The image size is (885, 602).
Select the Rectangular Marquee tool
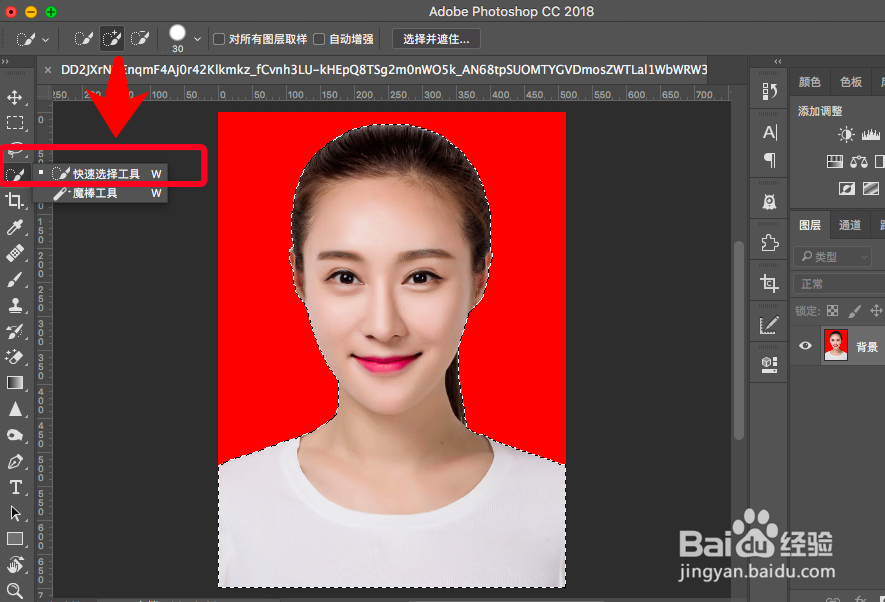coord(15,122)
